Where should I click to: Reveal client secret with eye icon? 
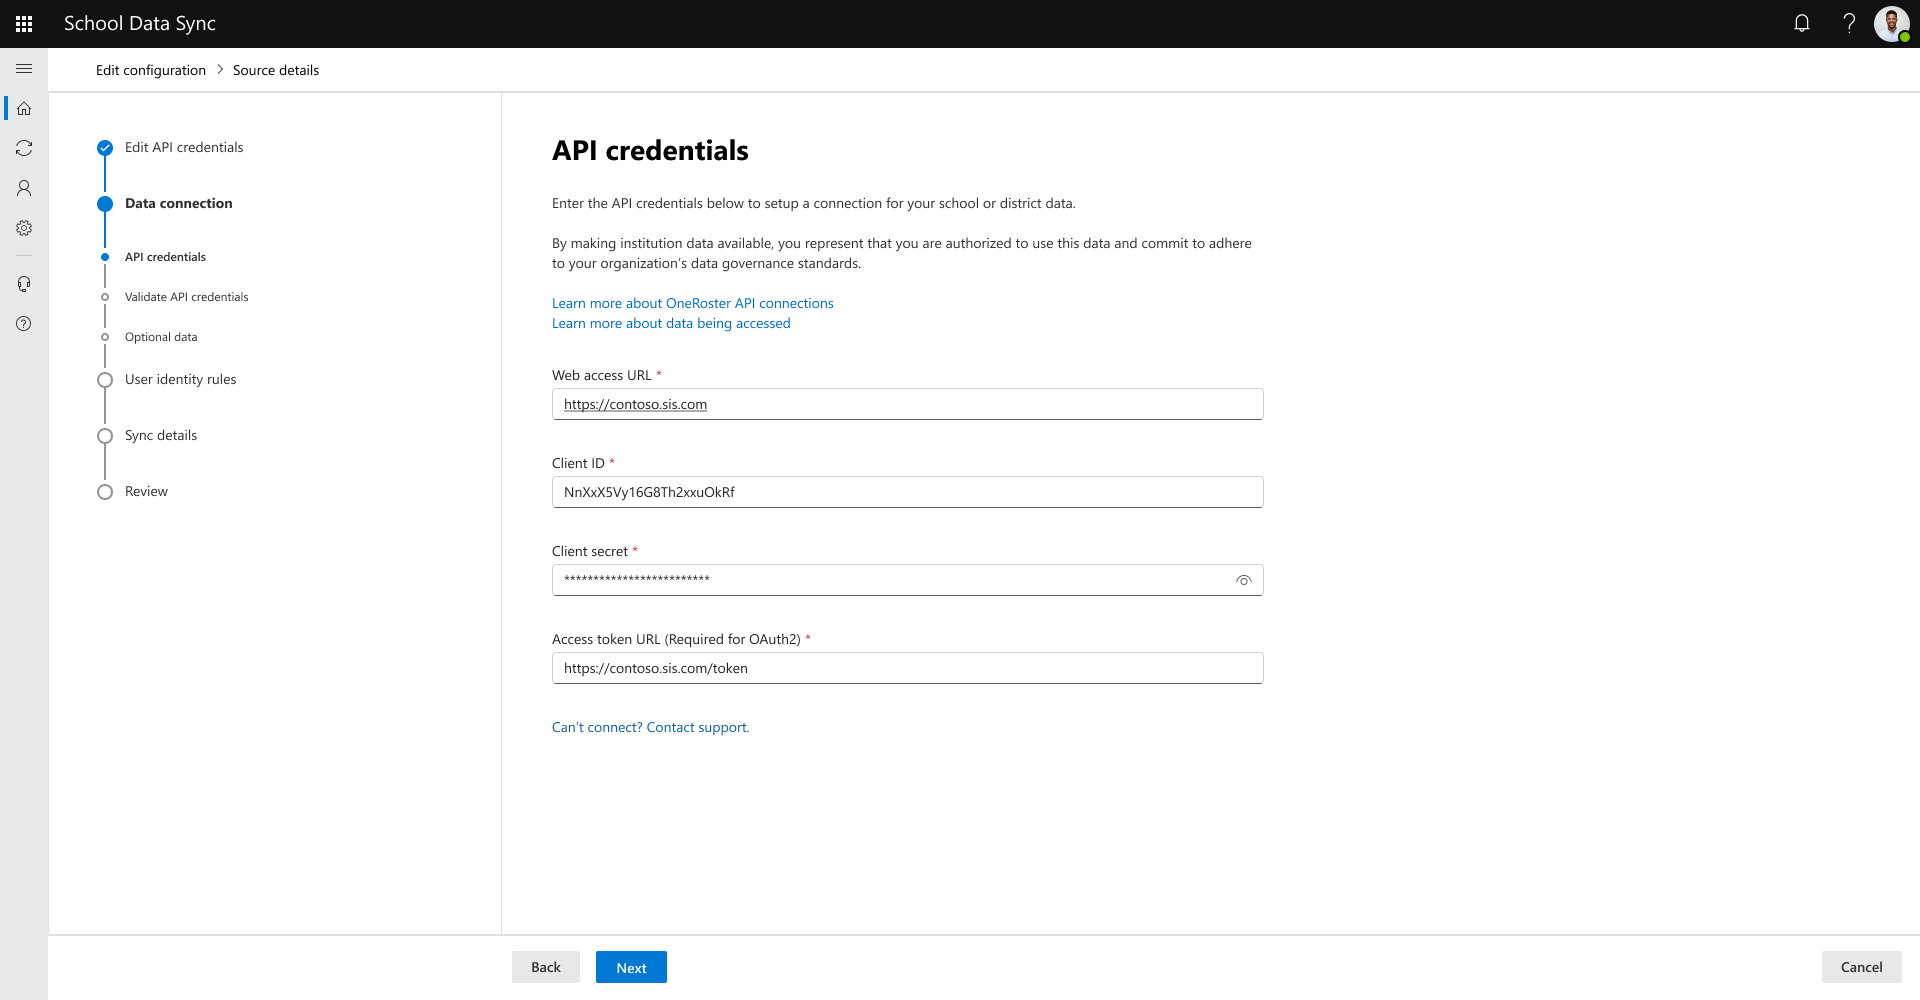[x=1244, y=580]
